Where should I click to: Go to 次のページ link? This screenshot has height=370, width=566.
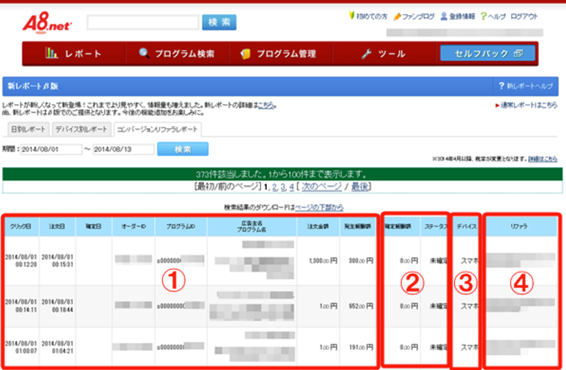tap(321, 187)
